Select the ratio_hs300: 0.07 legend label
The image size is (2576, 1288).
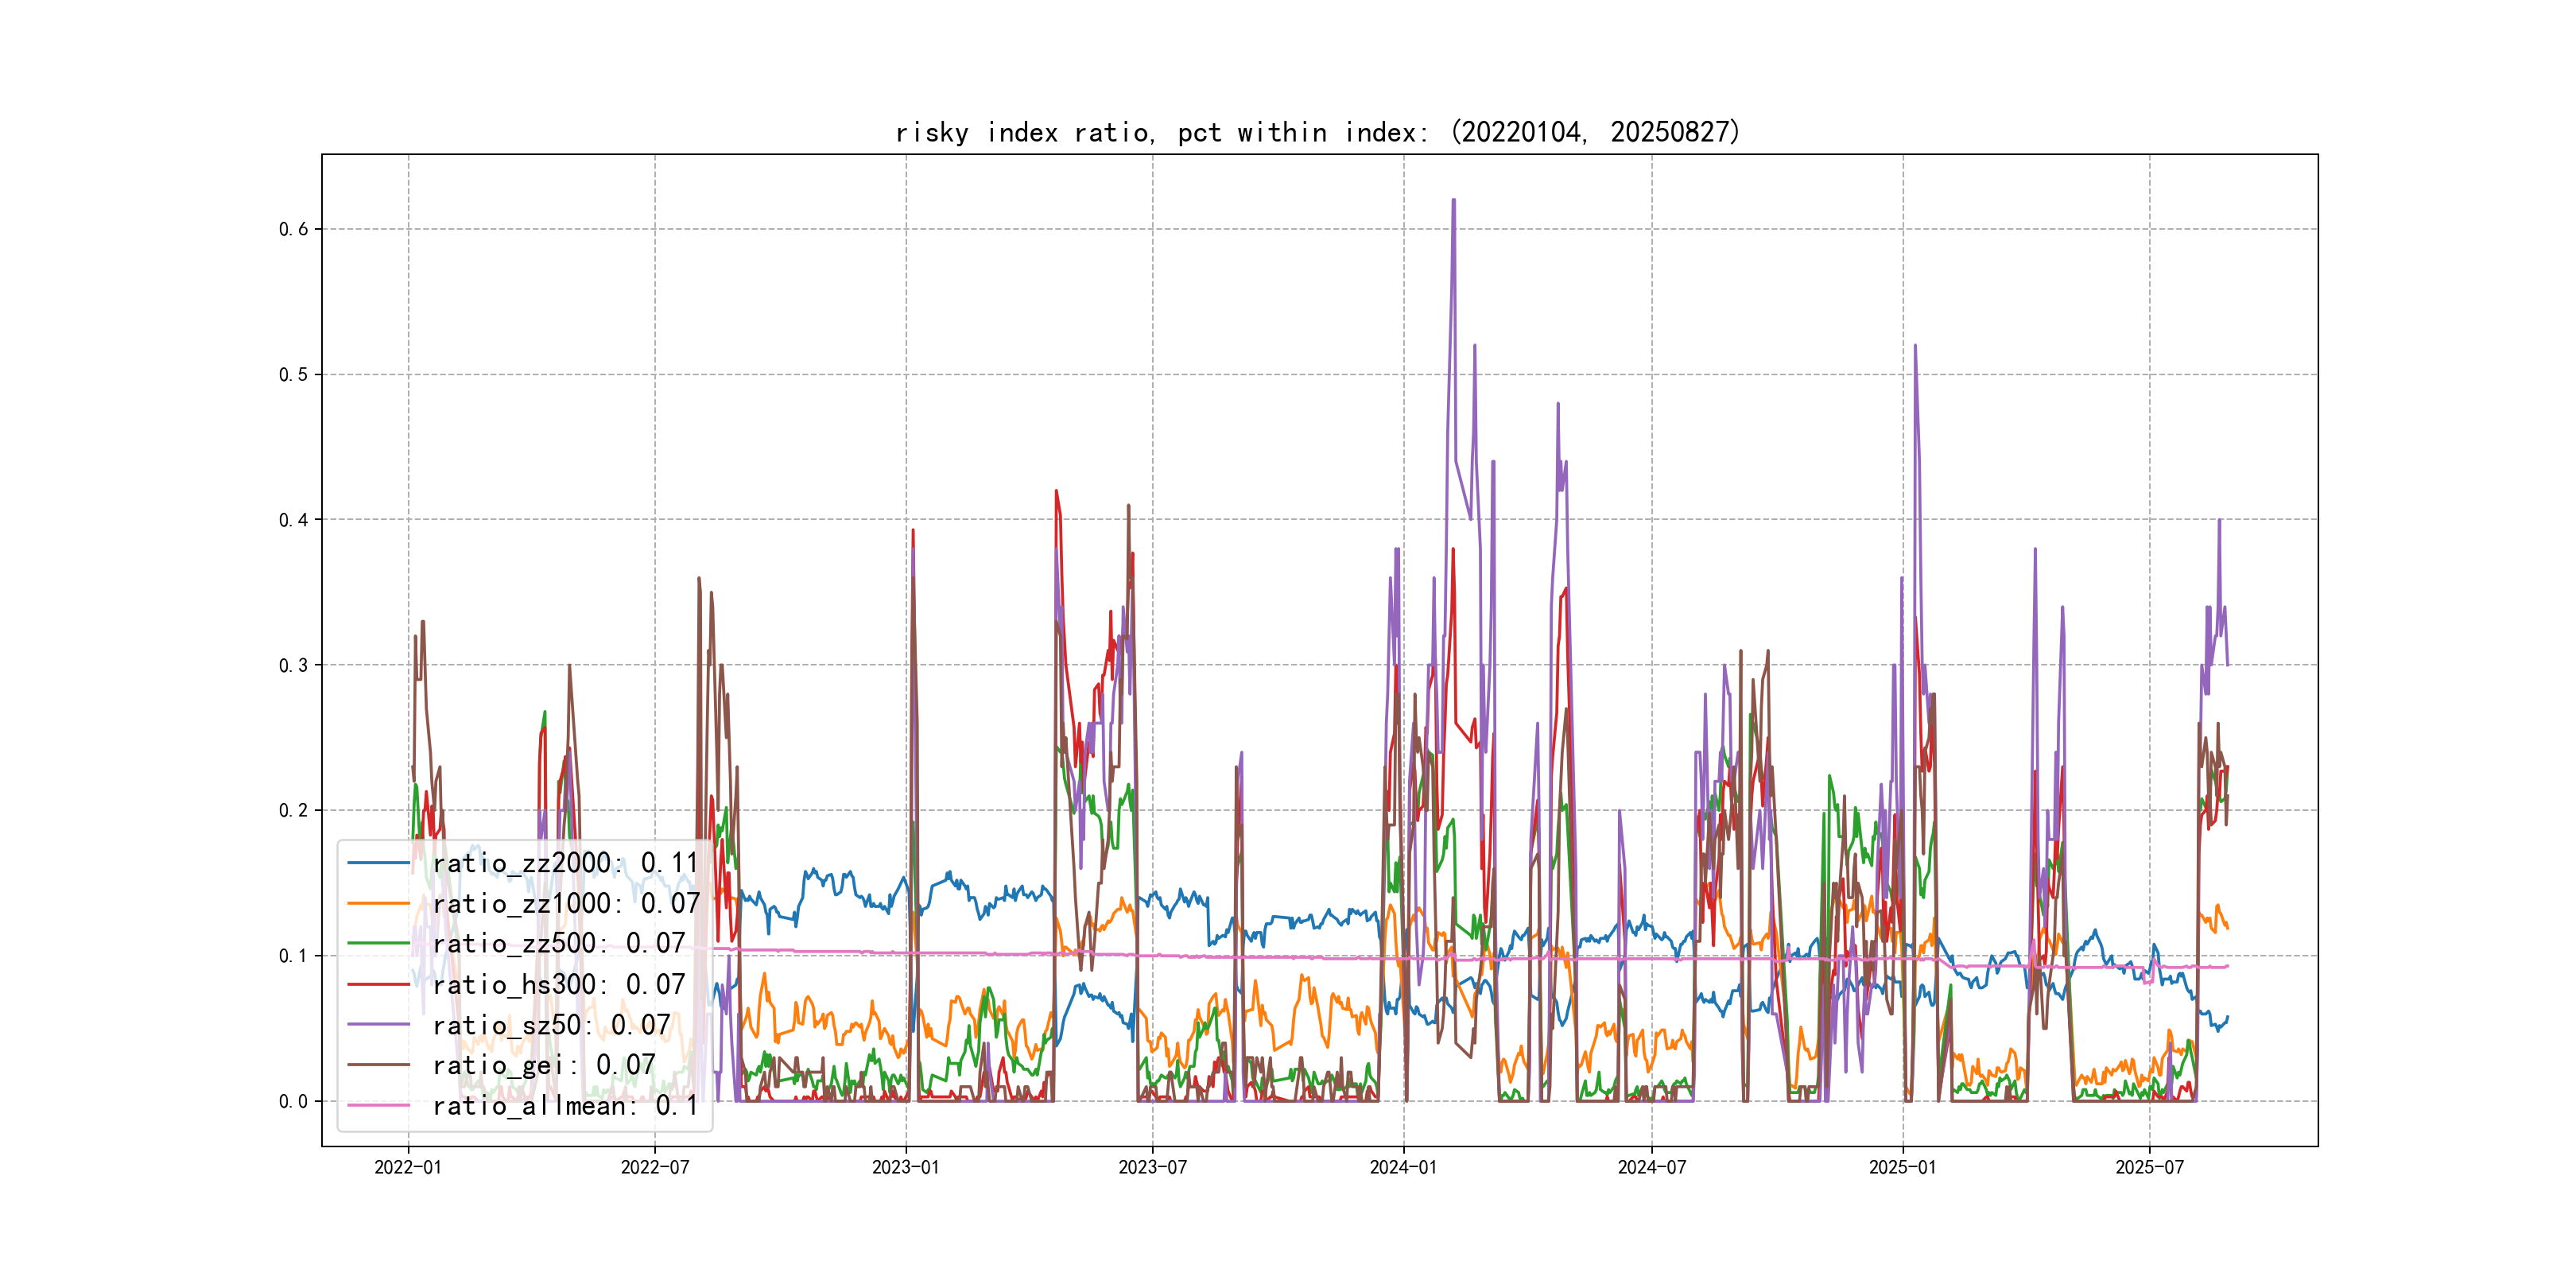[x=558, y=984]
